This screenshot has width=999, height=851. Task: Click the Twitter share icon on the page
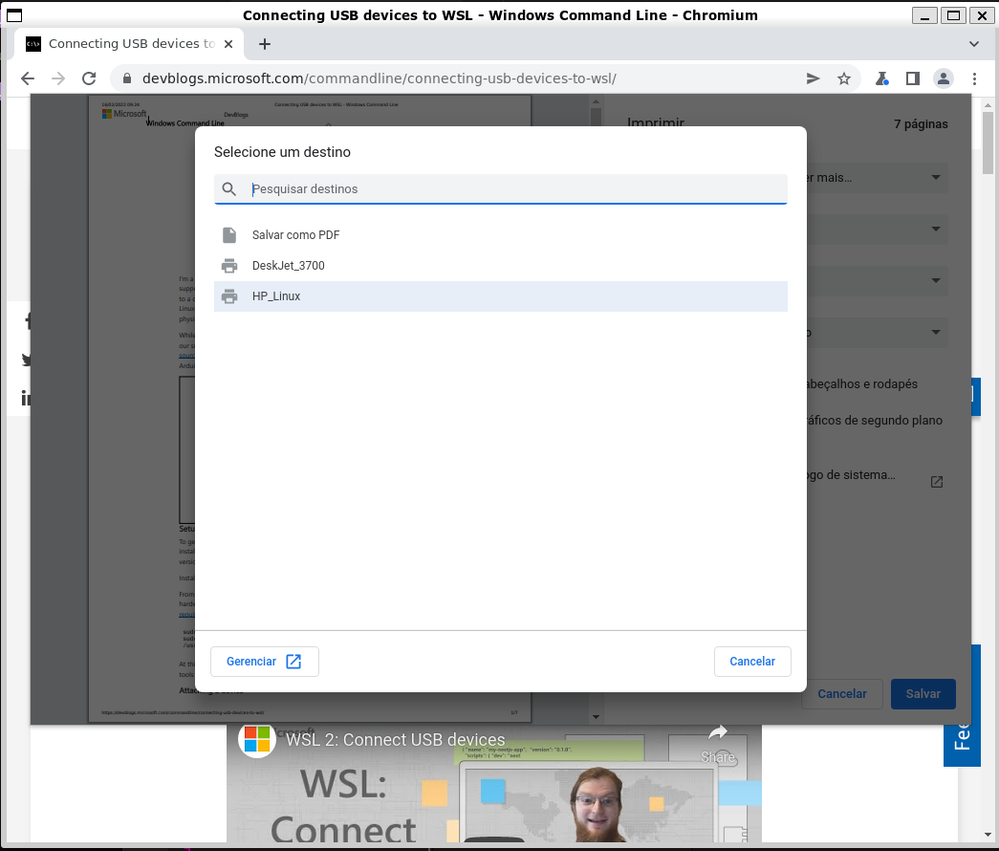click(x=26, y=360)
